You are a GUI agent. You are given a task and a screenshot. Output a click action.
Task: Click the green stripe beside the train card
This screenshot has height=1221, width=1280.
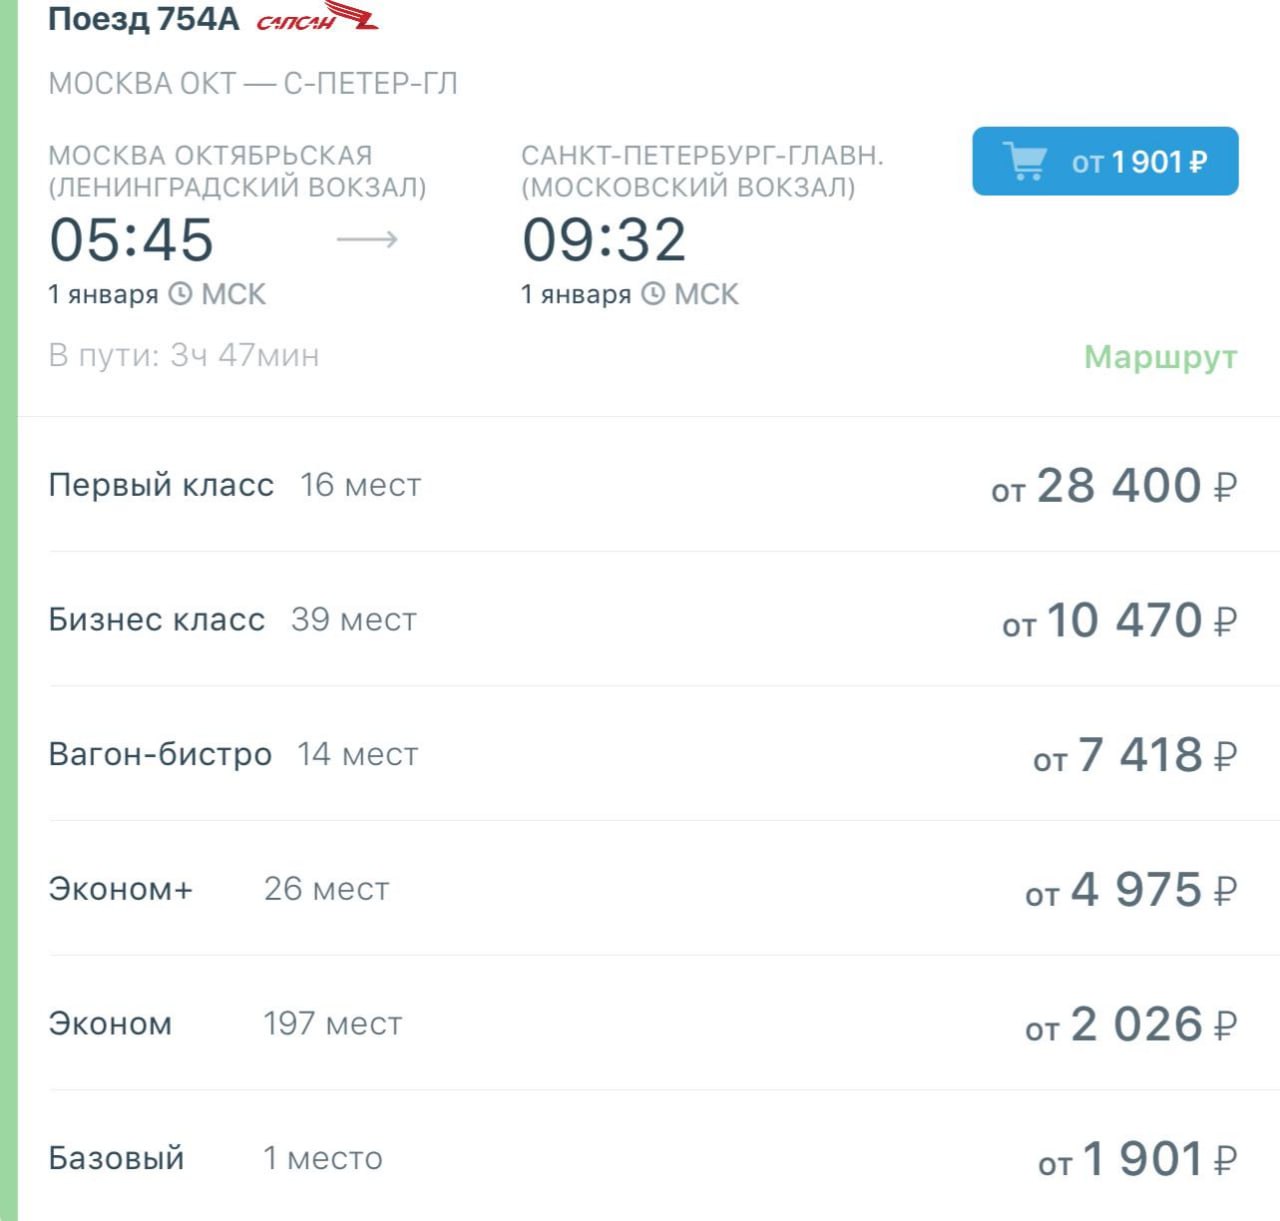8,600
